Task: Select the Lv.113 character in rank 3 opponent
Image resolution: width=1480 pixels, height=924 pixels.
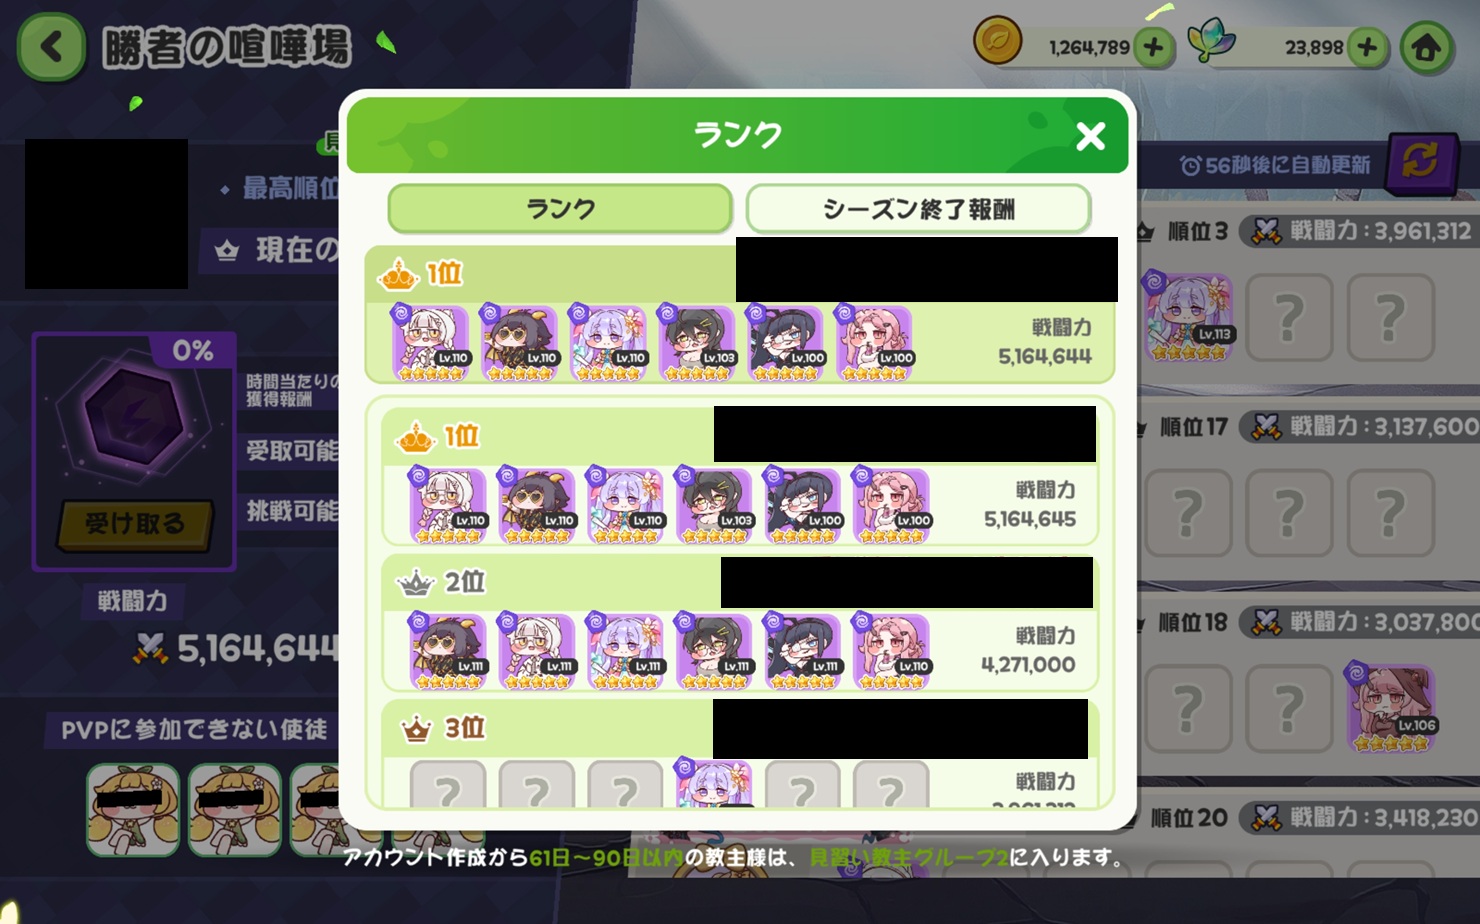Action: pyautogui.click(x=1190, y=317)
